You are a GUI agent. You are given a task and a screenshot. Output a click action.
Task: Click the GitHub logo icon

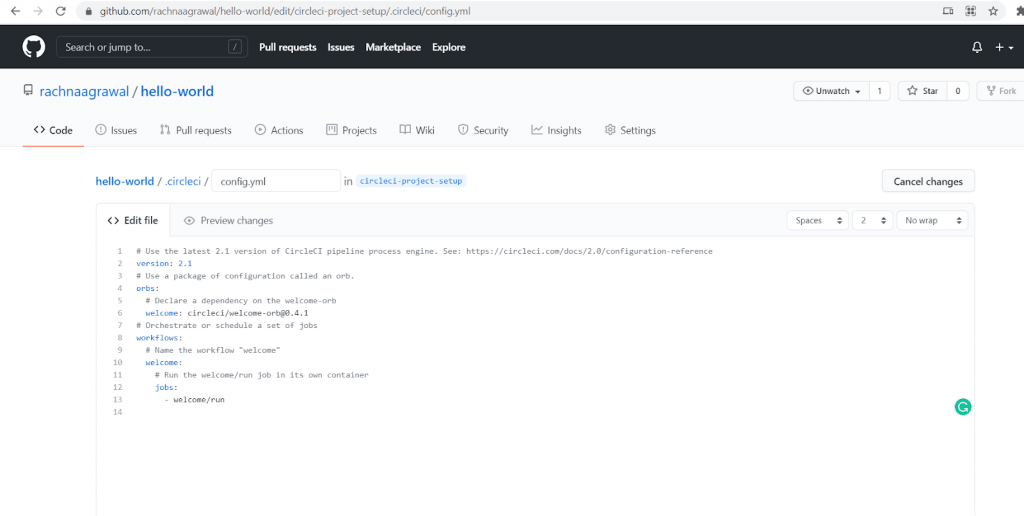click(35, 47)
